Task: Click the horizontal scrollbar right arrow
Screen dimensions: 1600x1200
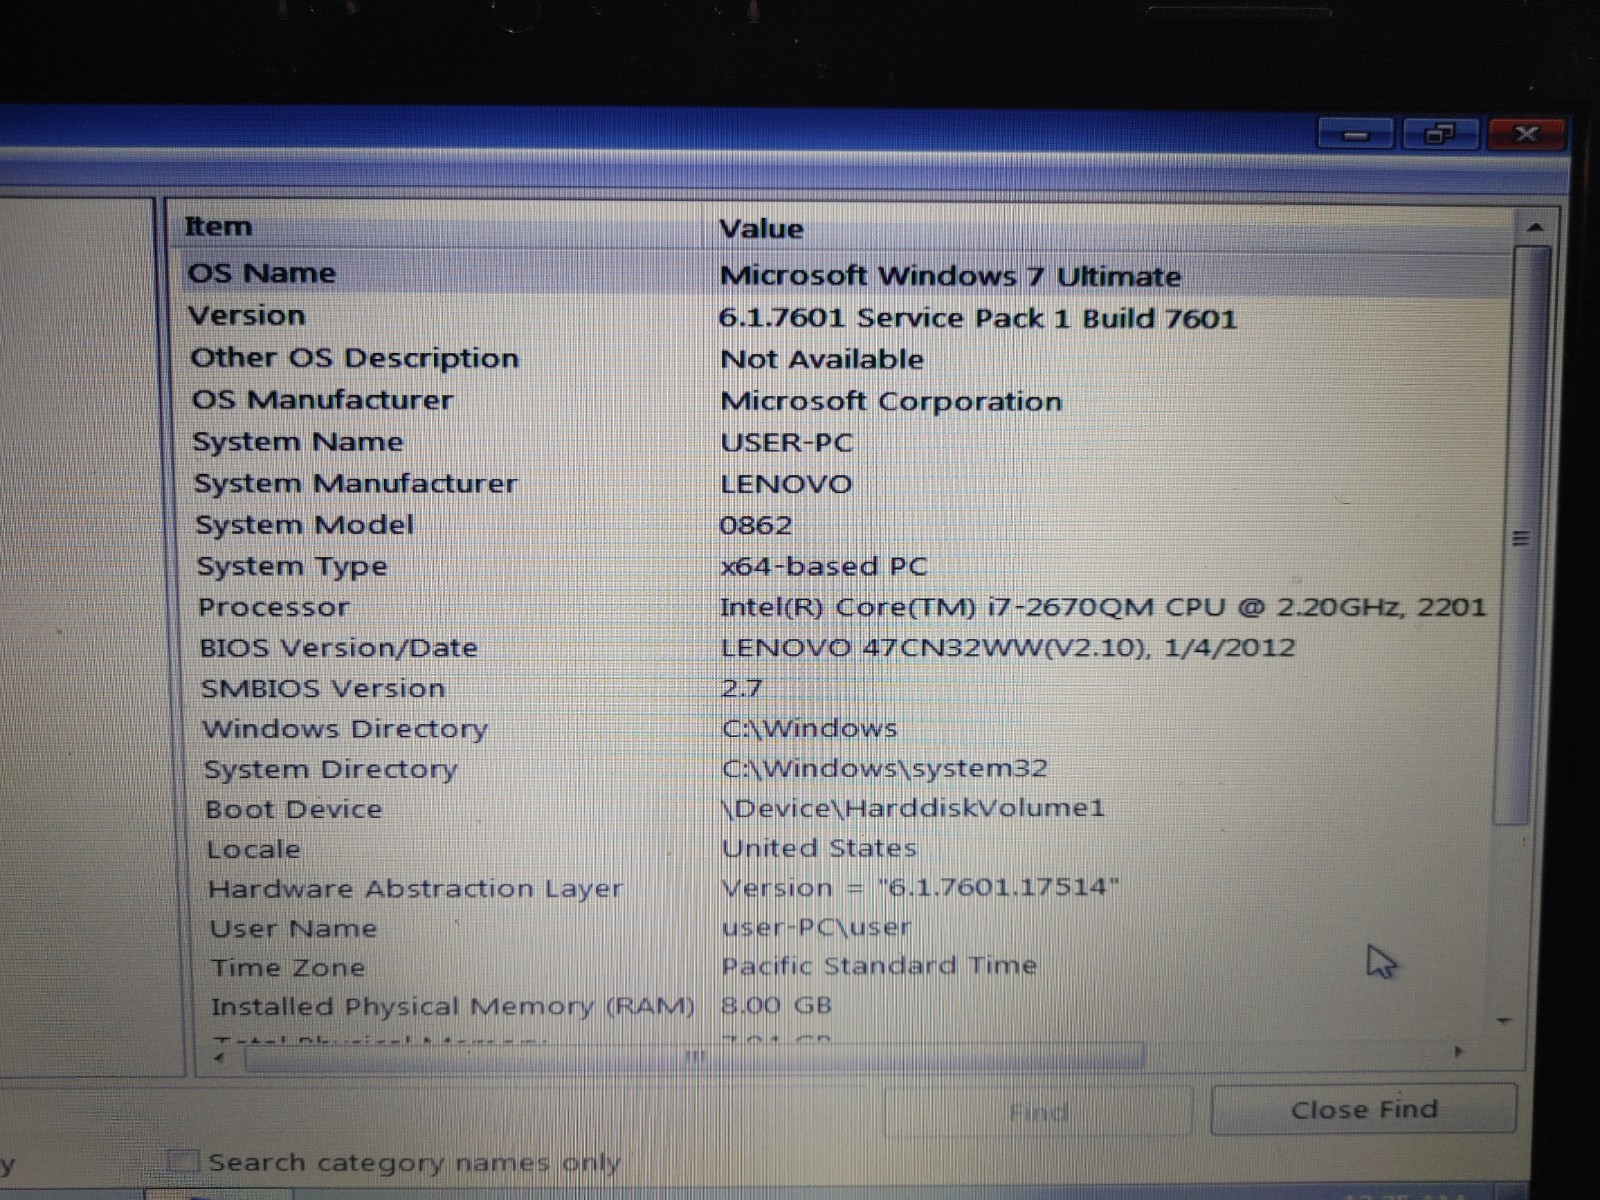Action: (1459, 1052)
